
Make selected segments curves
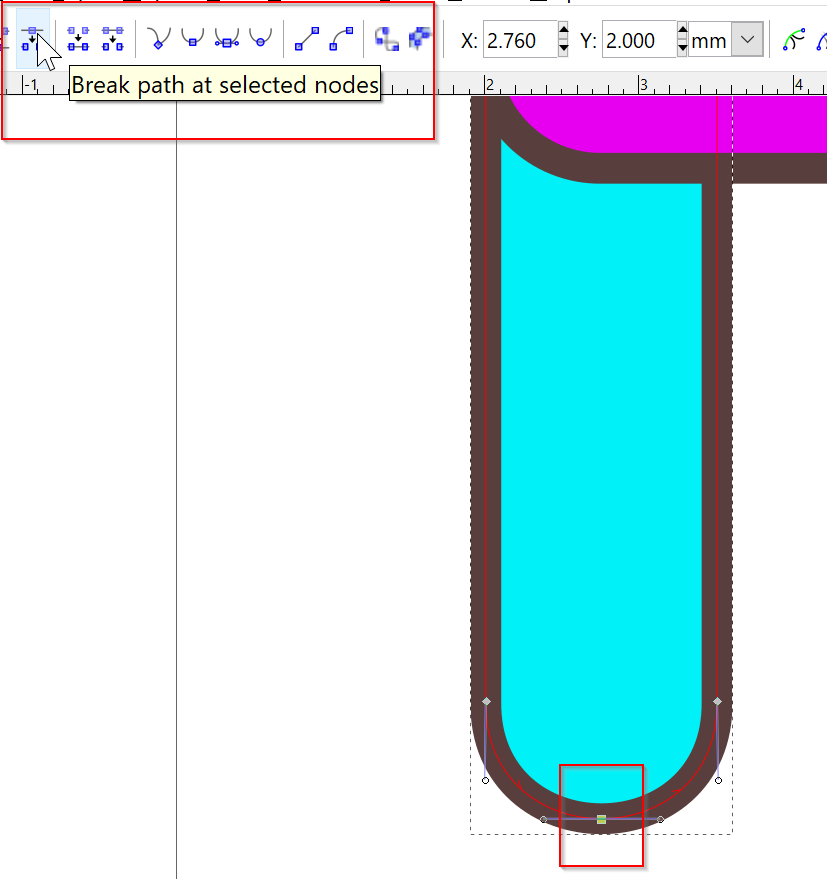(x=341, y=39)
